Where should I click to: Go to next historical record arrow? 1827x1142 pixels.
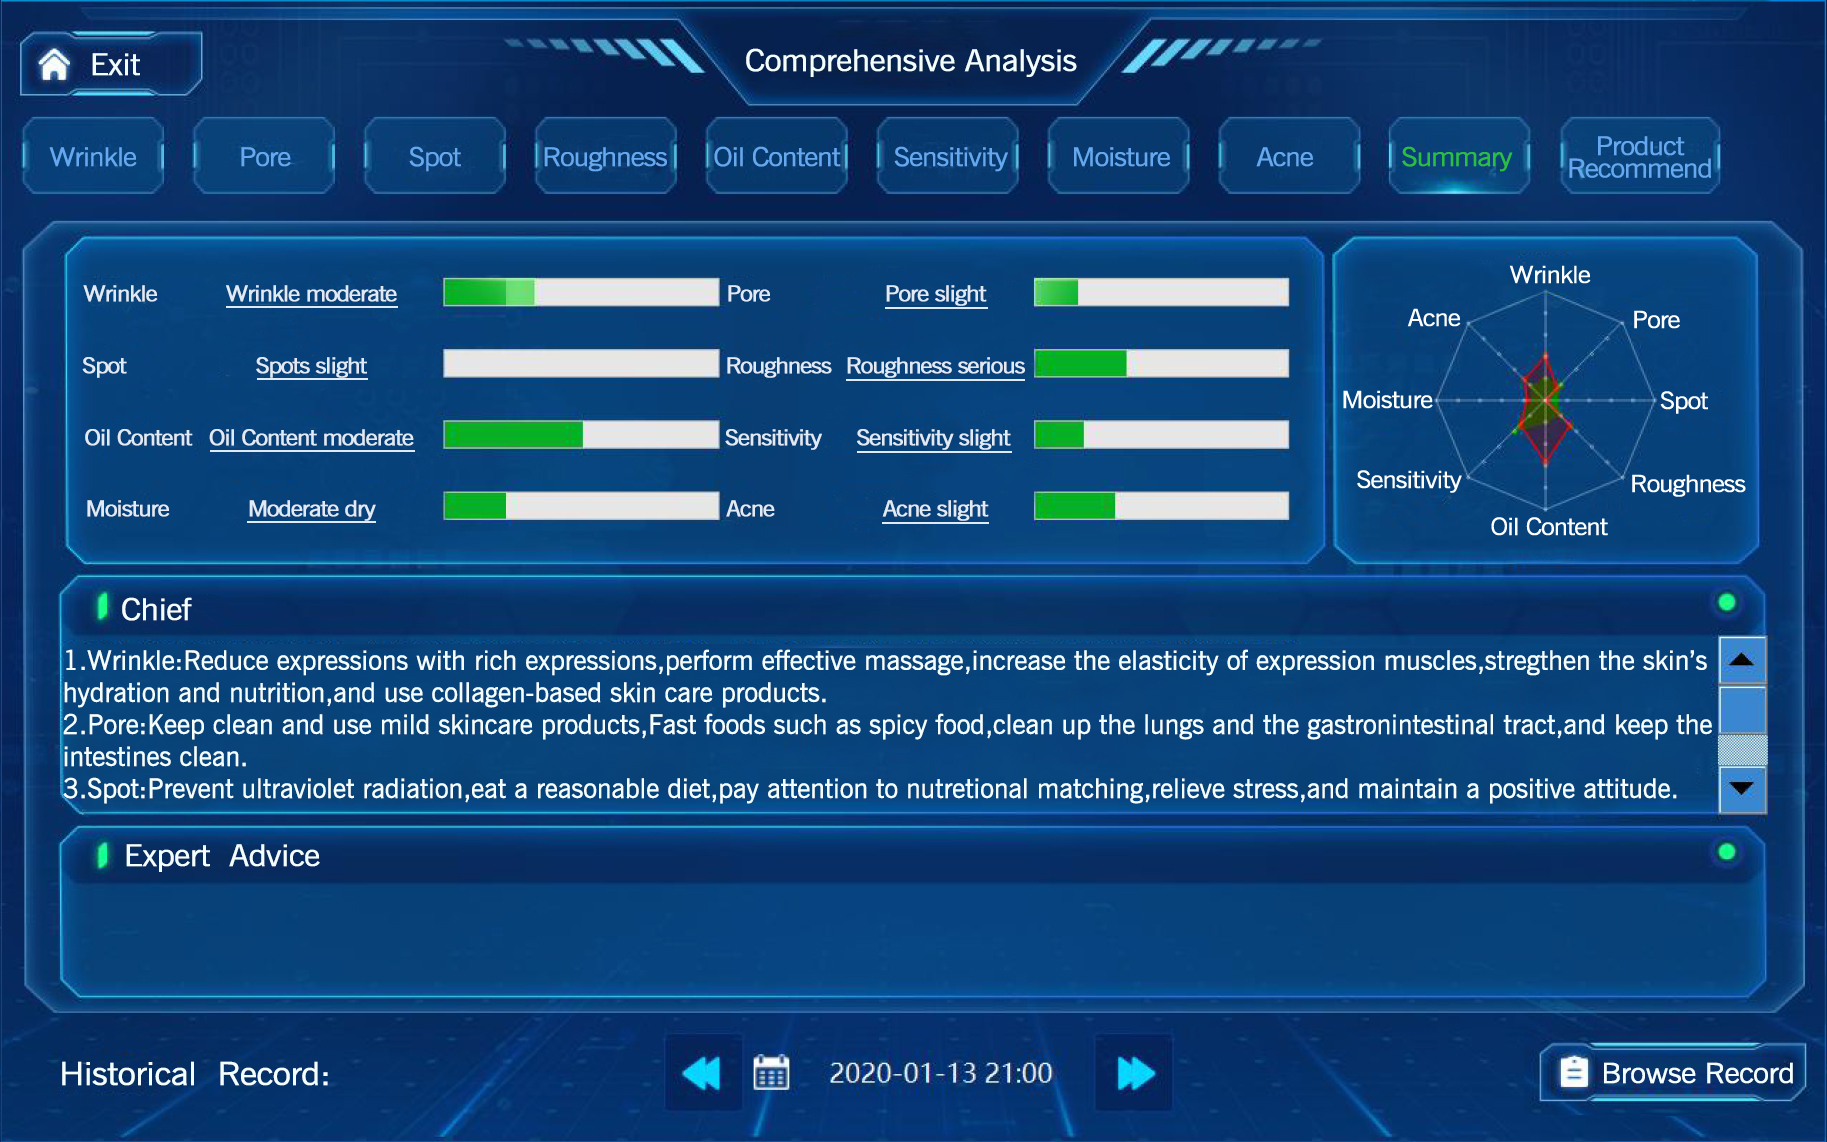click(1135, 1073)
